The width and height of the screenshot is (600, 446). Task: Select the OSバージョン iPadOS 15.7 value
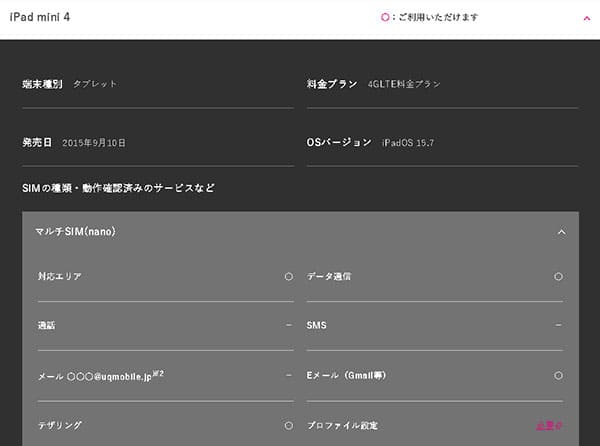pyautogui.click(x=408, y=143)
